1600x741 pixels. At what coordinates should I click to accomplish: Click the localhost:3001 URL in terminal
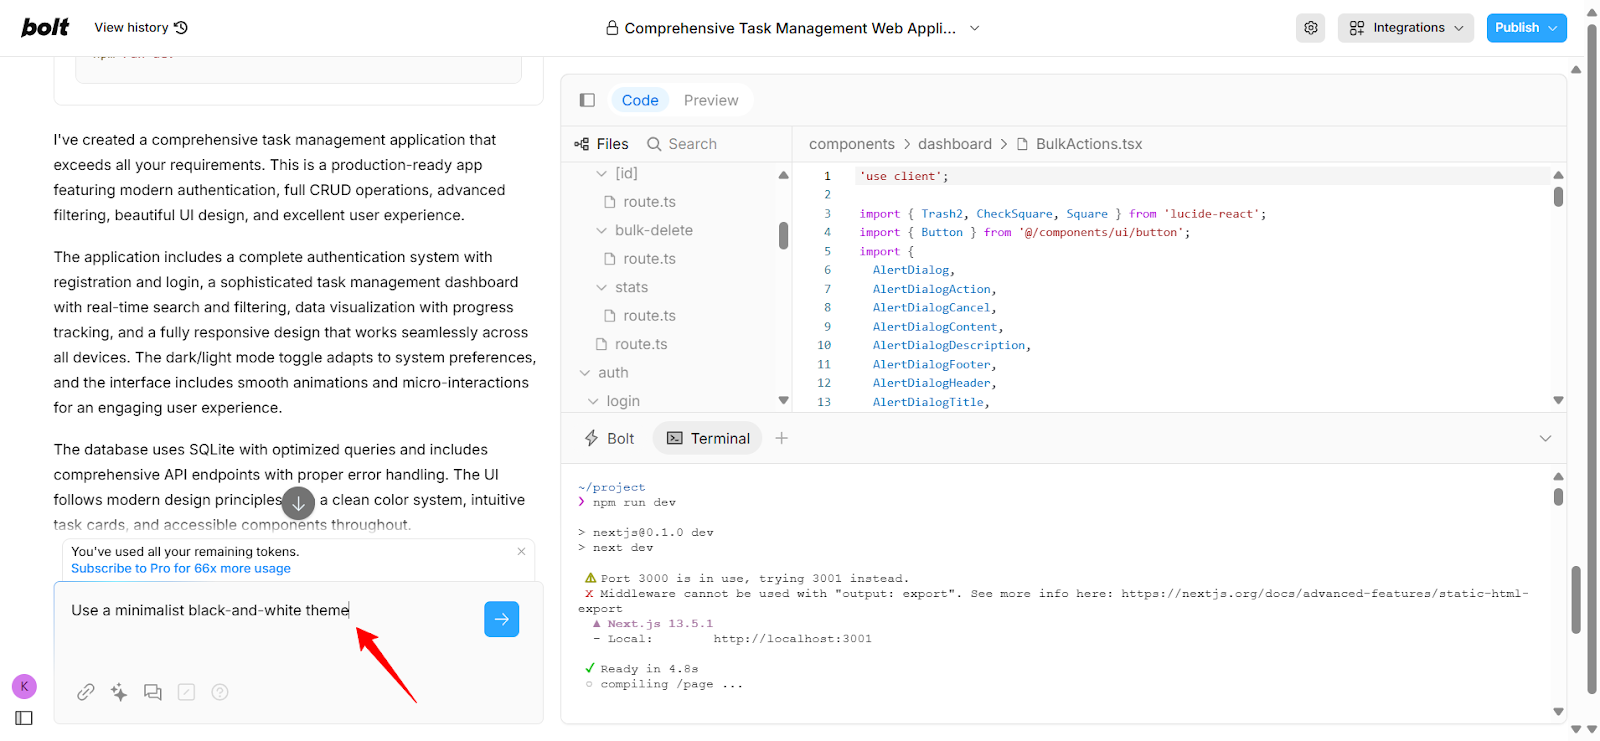792,638
